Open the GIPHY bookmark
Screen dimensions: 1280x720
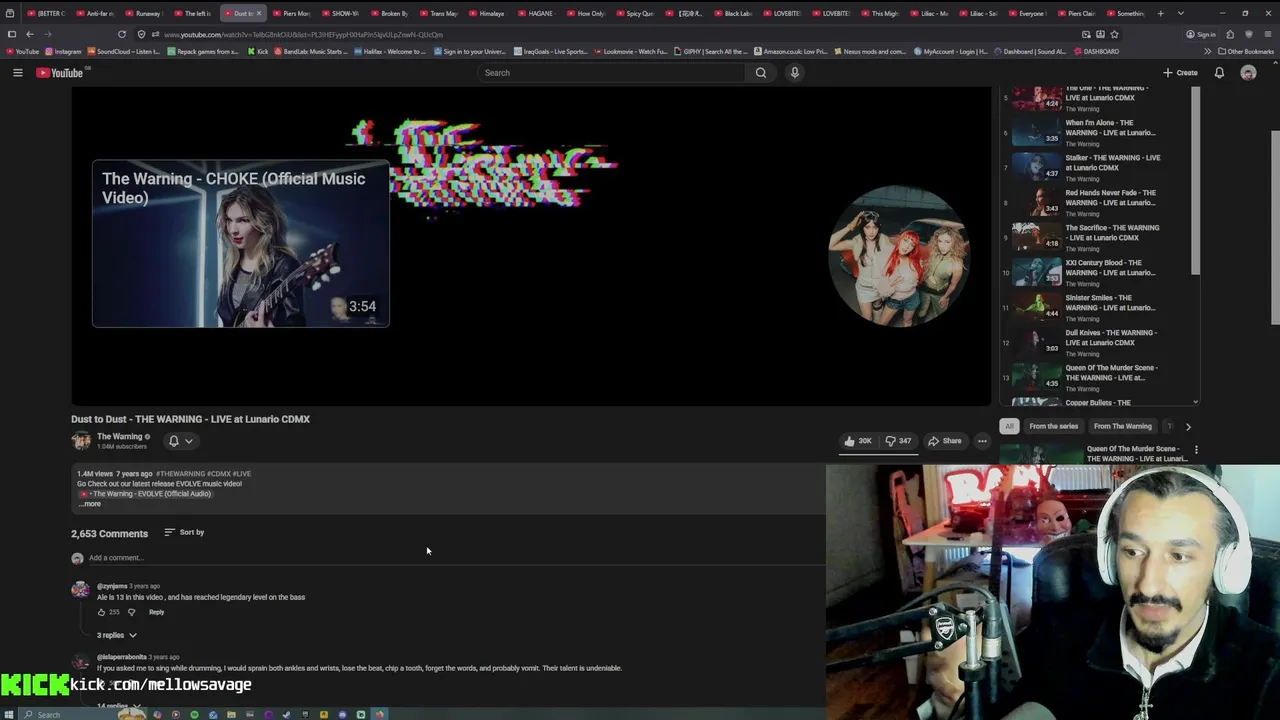click(x=711, y=51)
